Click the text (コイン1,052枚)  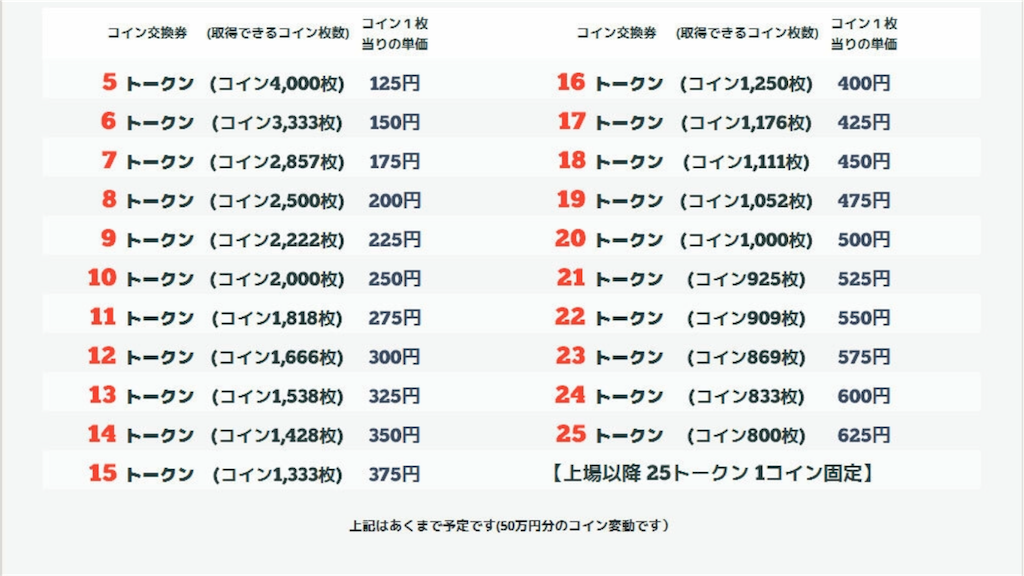[746, 201]
